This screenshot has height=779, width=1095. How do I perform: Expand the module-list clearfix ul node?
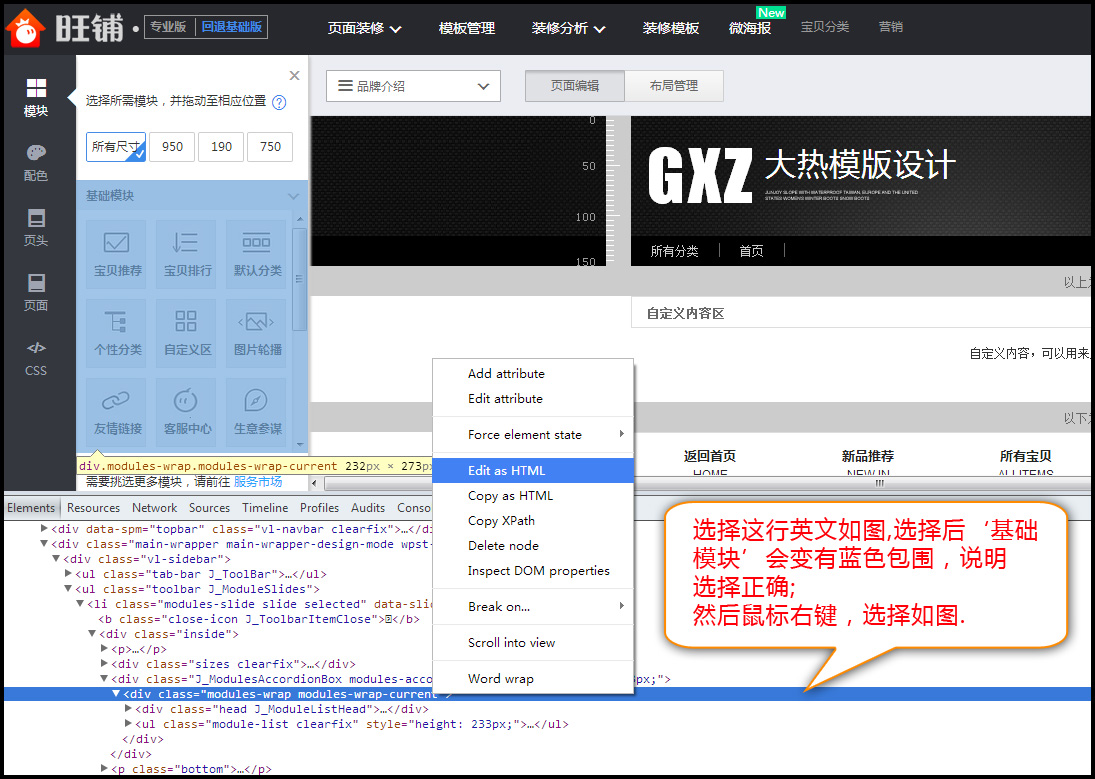128,724
